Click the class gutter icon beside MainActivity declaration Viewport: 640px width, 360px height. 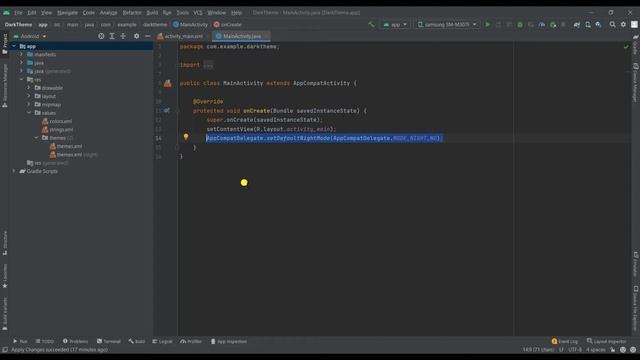(168, 83)
